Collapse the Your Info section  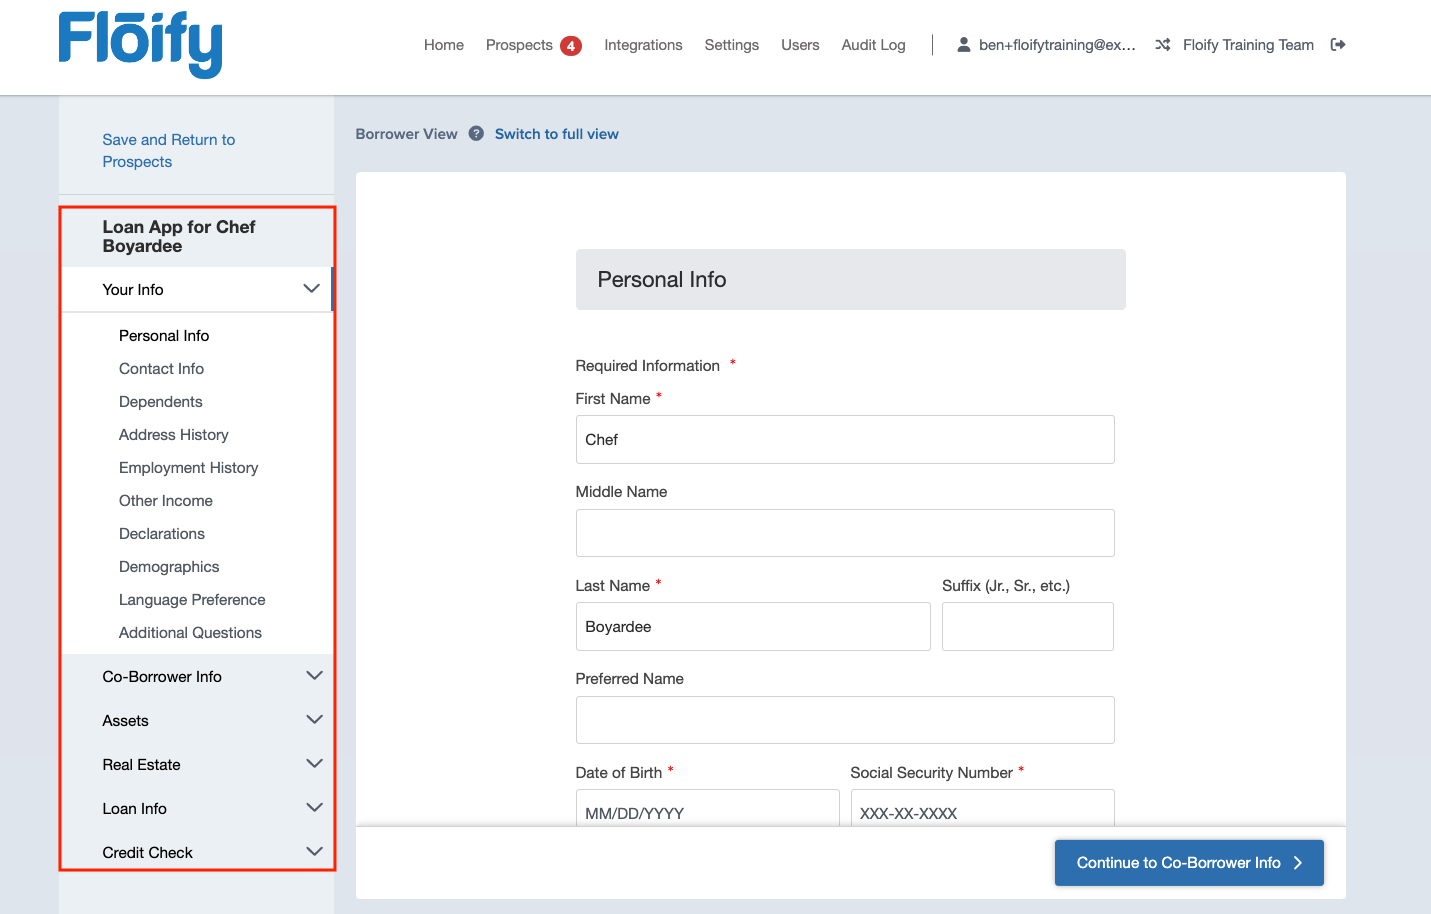[311, 289]
